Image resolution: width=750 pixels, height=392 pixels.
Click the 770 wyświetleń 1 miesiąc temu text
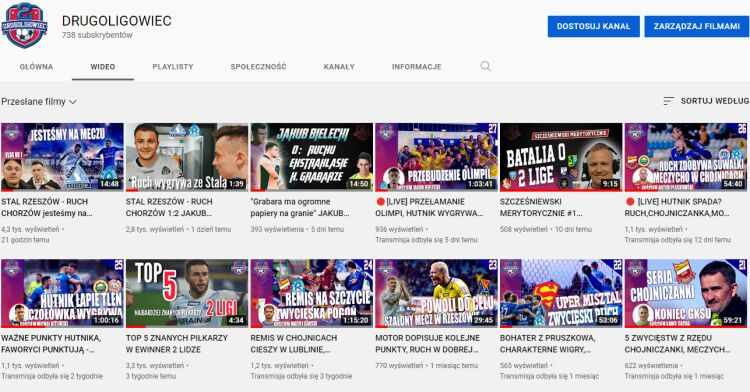coord(427,366)
